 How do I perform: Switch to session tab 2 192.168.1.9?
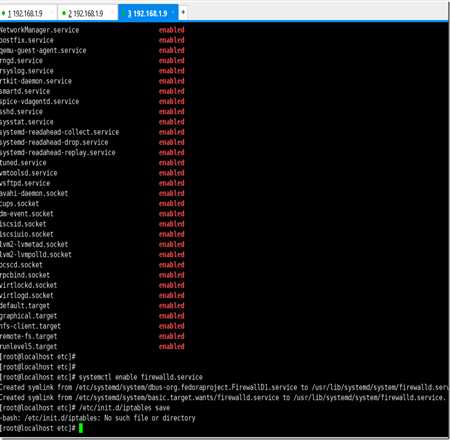(87, 13)
